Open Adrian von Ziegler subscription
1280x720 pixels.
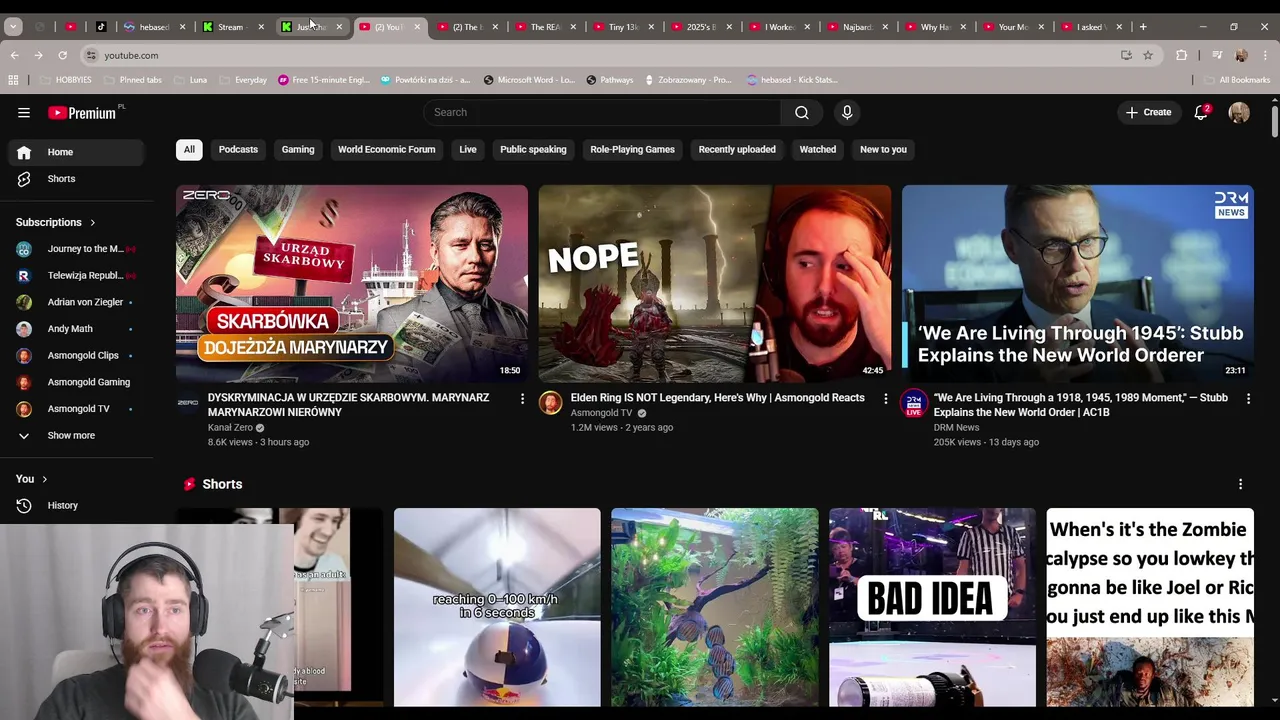(x=77, y=302)
